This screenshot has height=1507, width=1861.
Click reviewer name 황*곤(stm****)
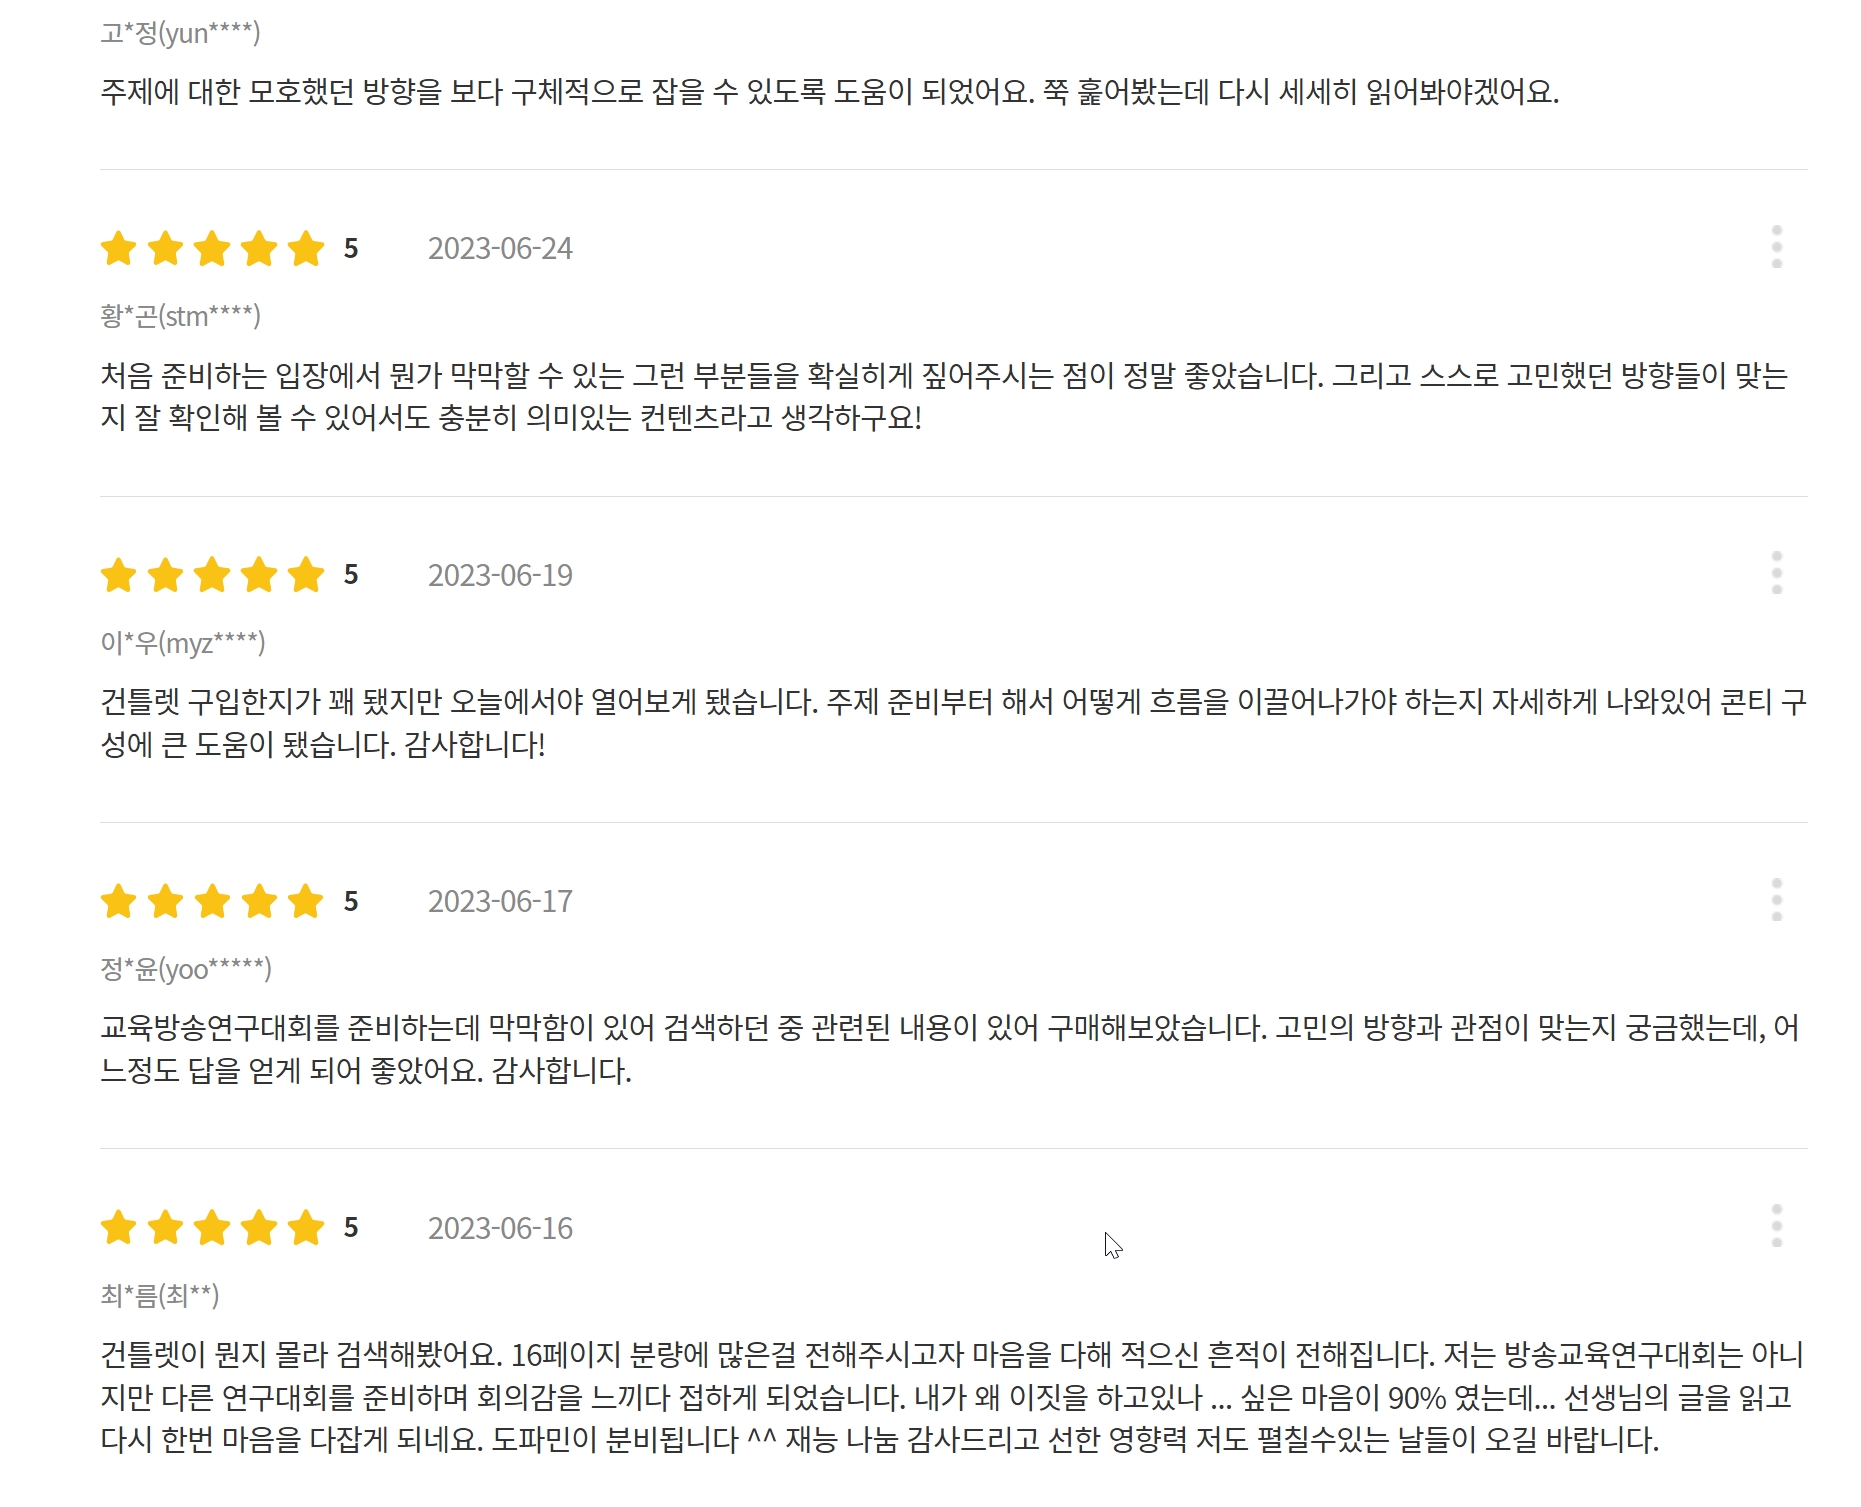tap(180, 316)
